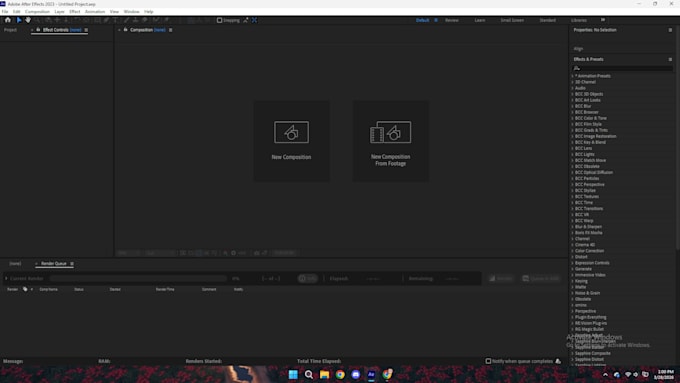Enable Notify when queue completes checkbox
The width and height of the screenshot is (680, 383).
[488, 361]
